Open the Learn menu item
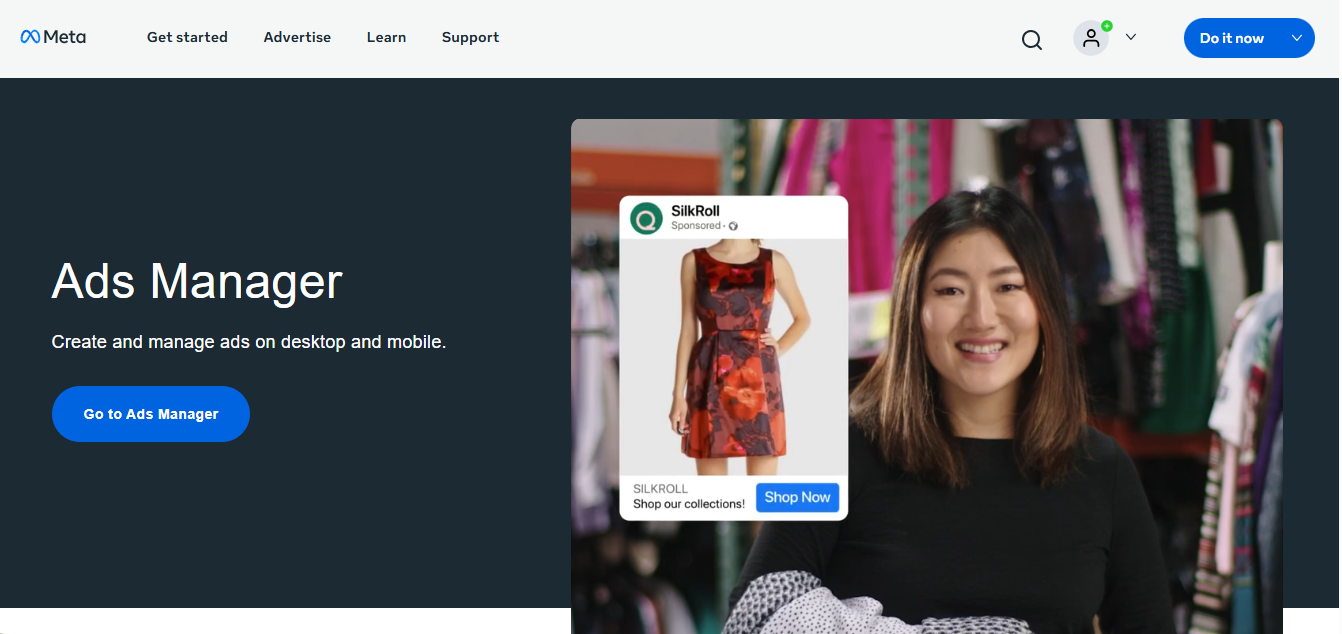The height and width of the screenshot is (634, 1342). pyautogui.click(x=386, y=37)
